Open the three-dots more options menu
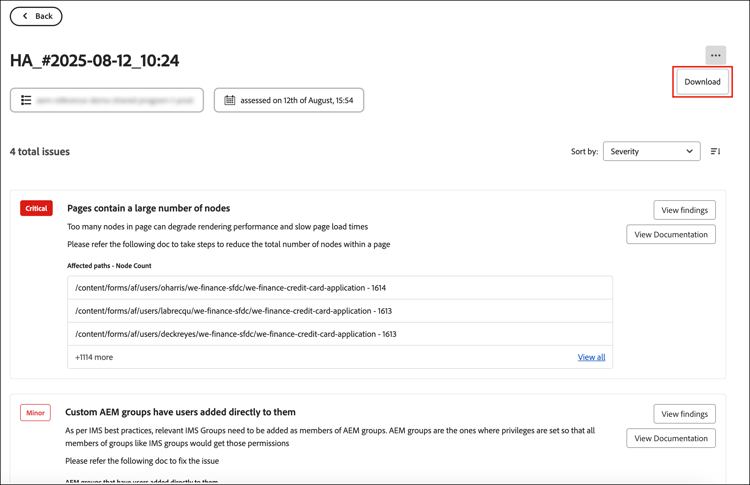Screen dimensions: 750x485 coord(715,55)
